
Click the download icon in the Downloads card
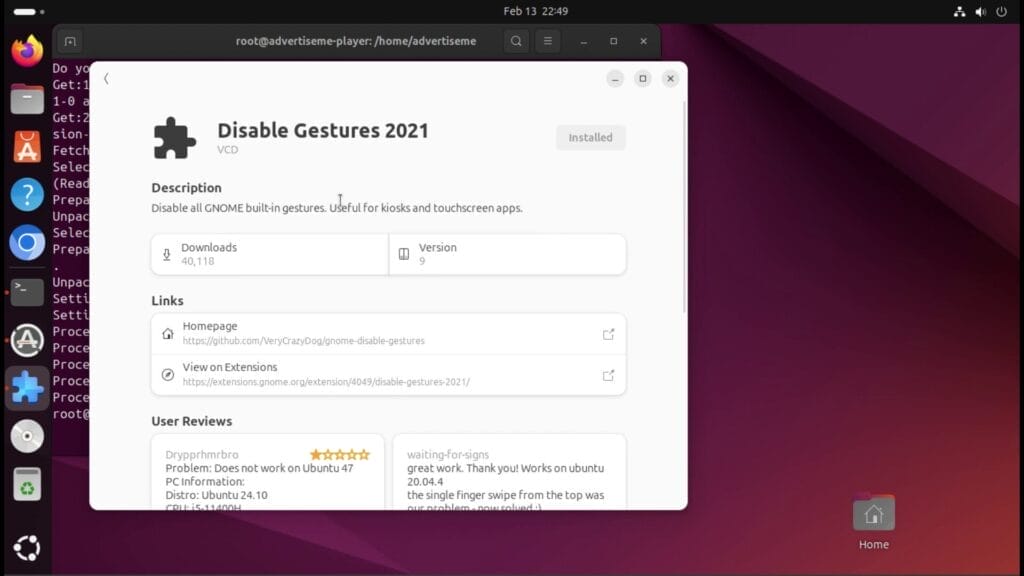click(167, 254)
